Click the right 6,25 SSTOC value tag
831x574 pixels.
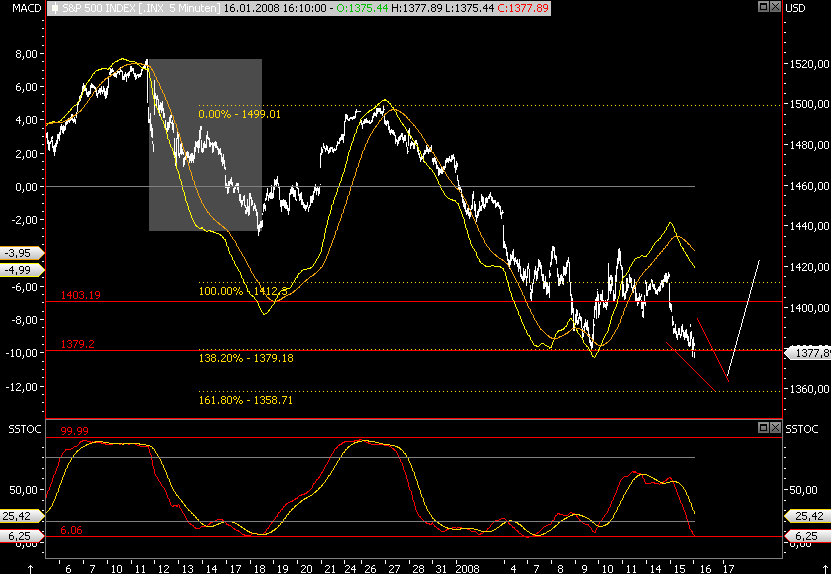tap(807, 536)
